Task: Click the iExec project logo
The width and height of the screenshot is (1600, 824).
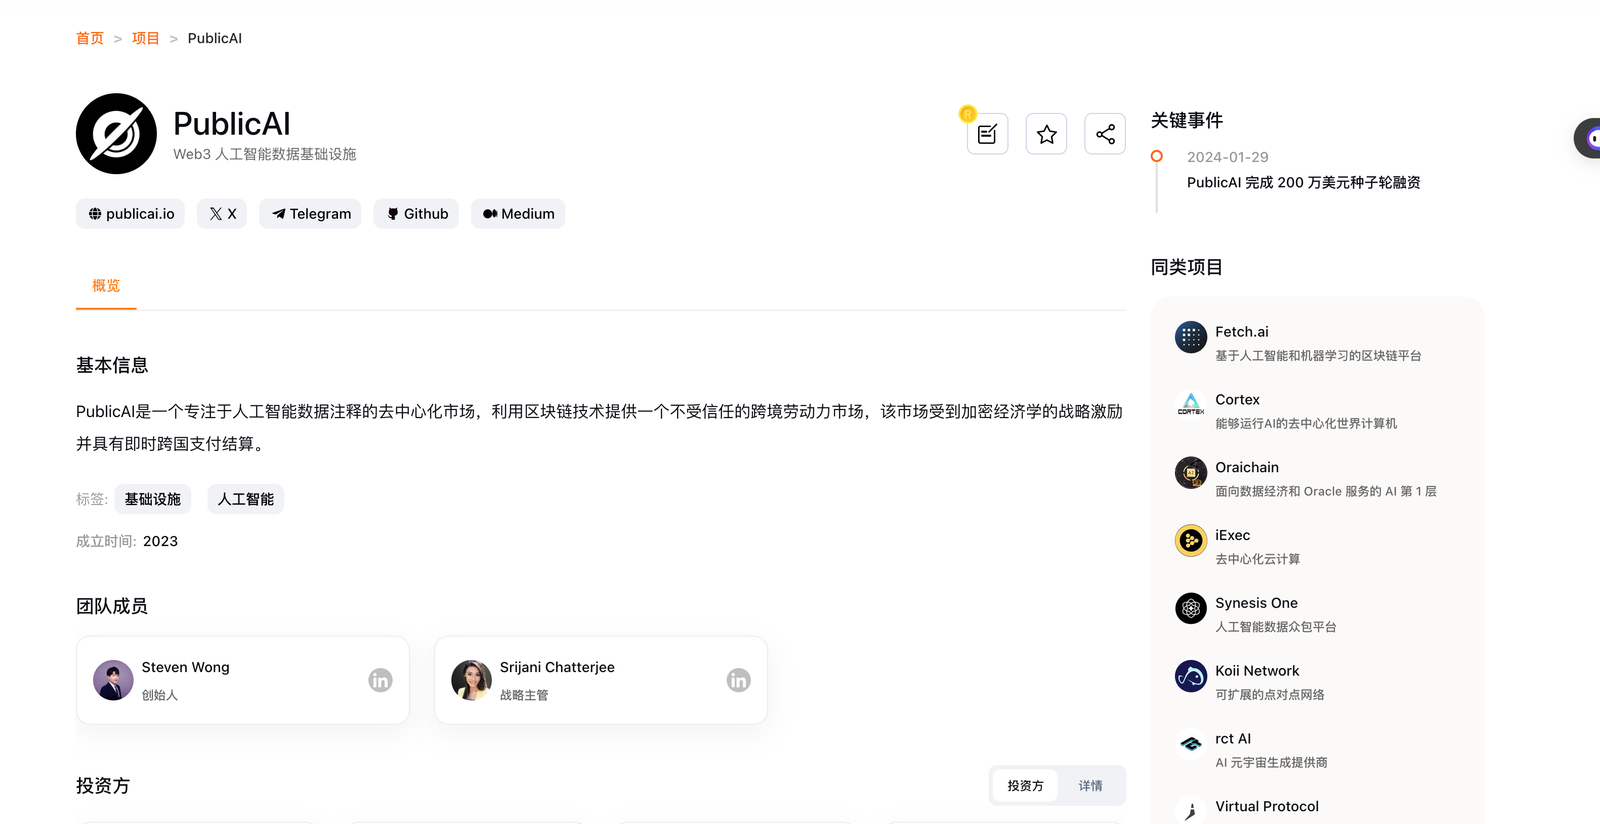Action: coord(1191,540)
